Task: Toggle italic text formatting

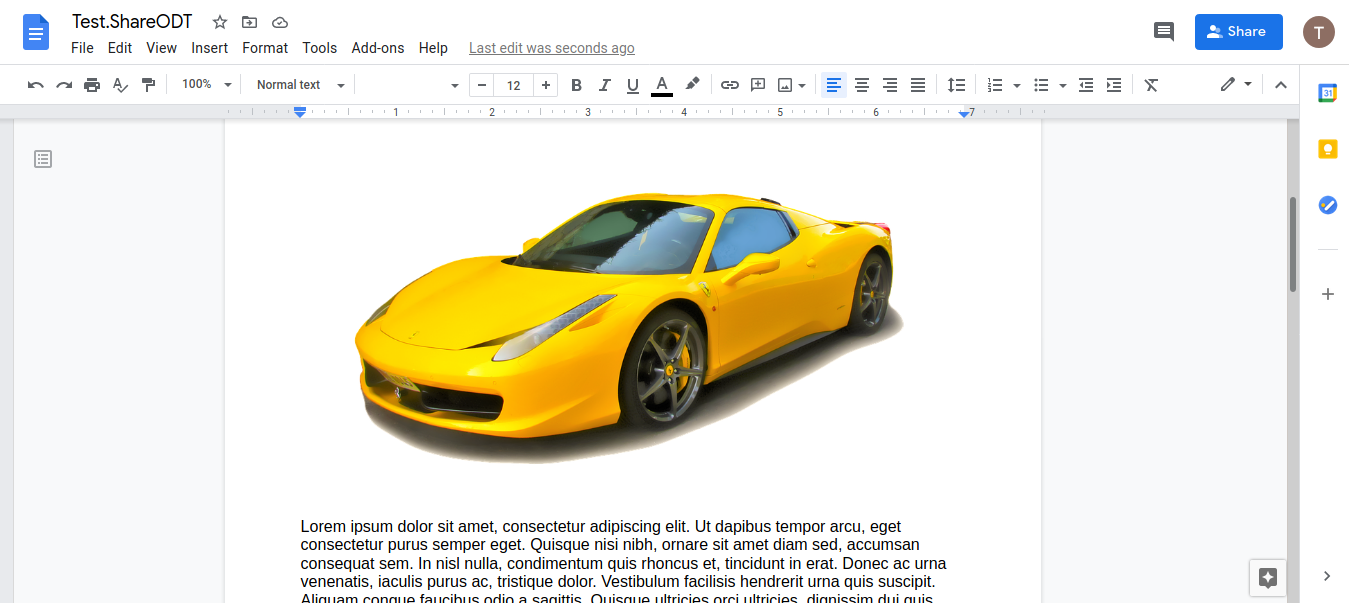Action: click(604, 85)
